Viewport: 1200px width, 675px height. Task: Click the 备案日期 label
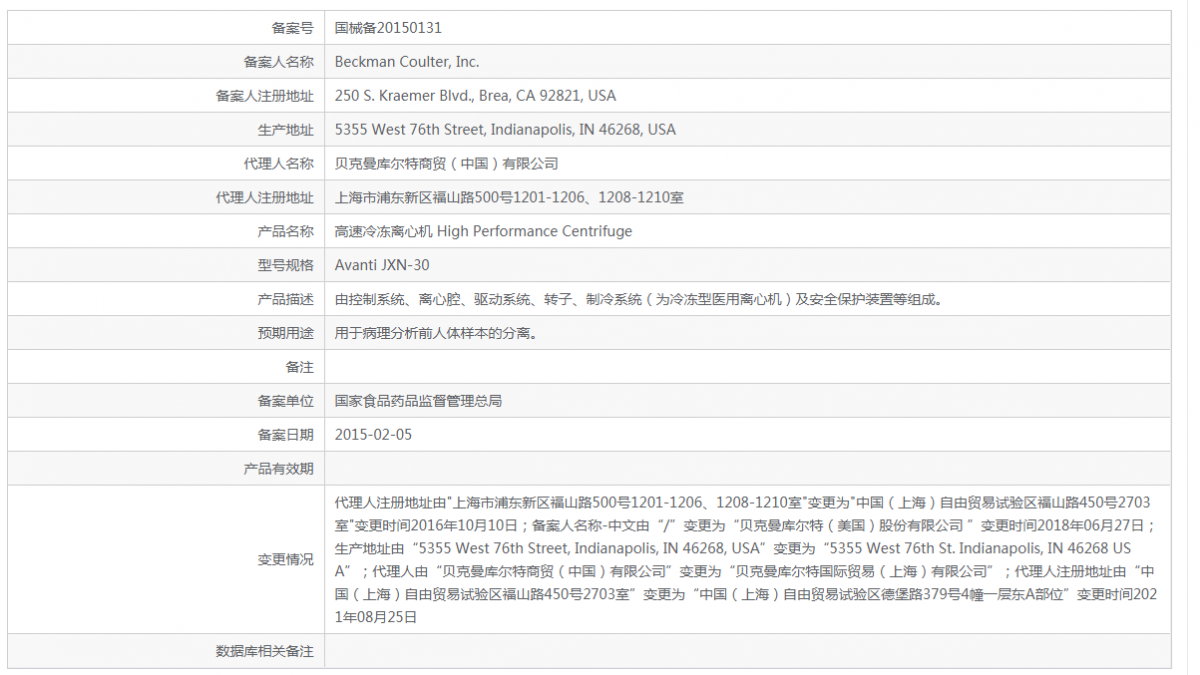tap(285, 436)
